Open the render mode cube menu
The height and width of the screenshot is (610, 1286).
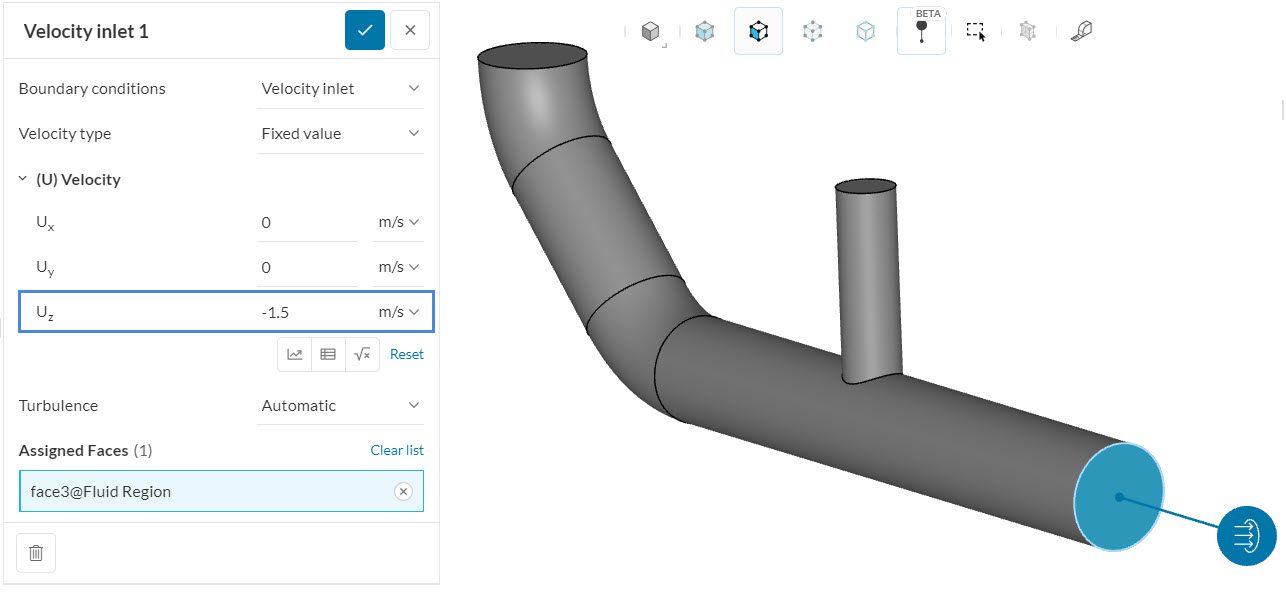pos(651,32)
